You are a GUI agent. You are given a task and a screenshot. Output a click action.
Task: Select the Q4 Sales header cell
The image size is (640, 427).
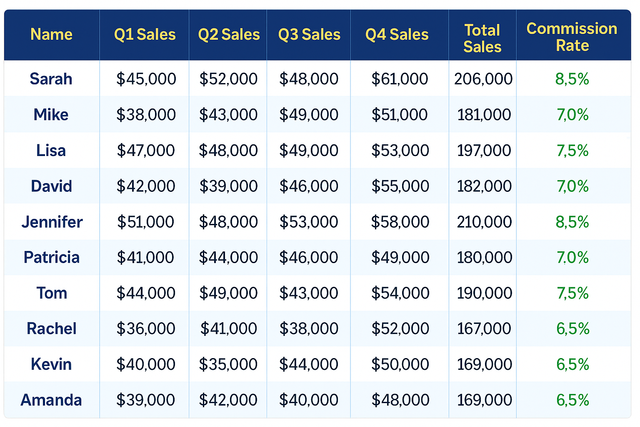click(x=397, y=35)
